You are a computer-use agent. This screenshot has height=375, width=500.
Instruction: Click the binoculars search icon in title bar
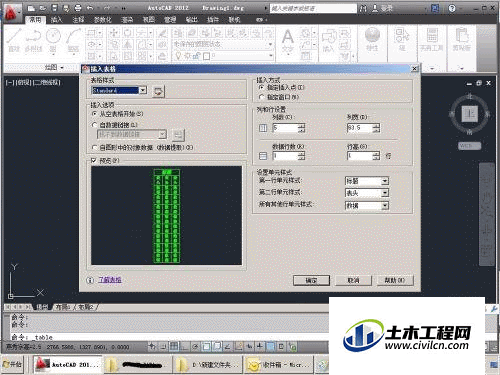pos(363,8)
